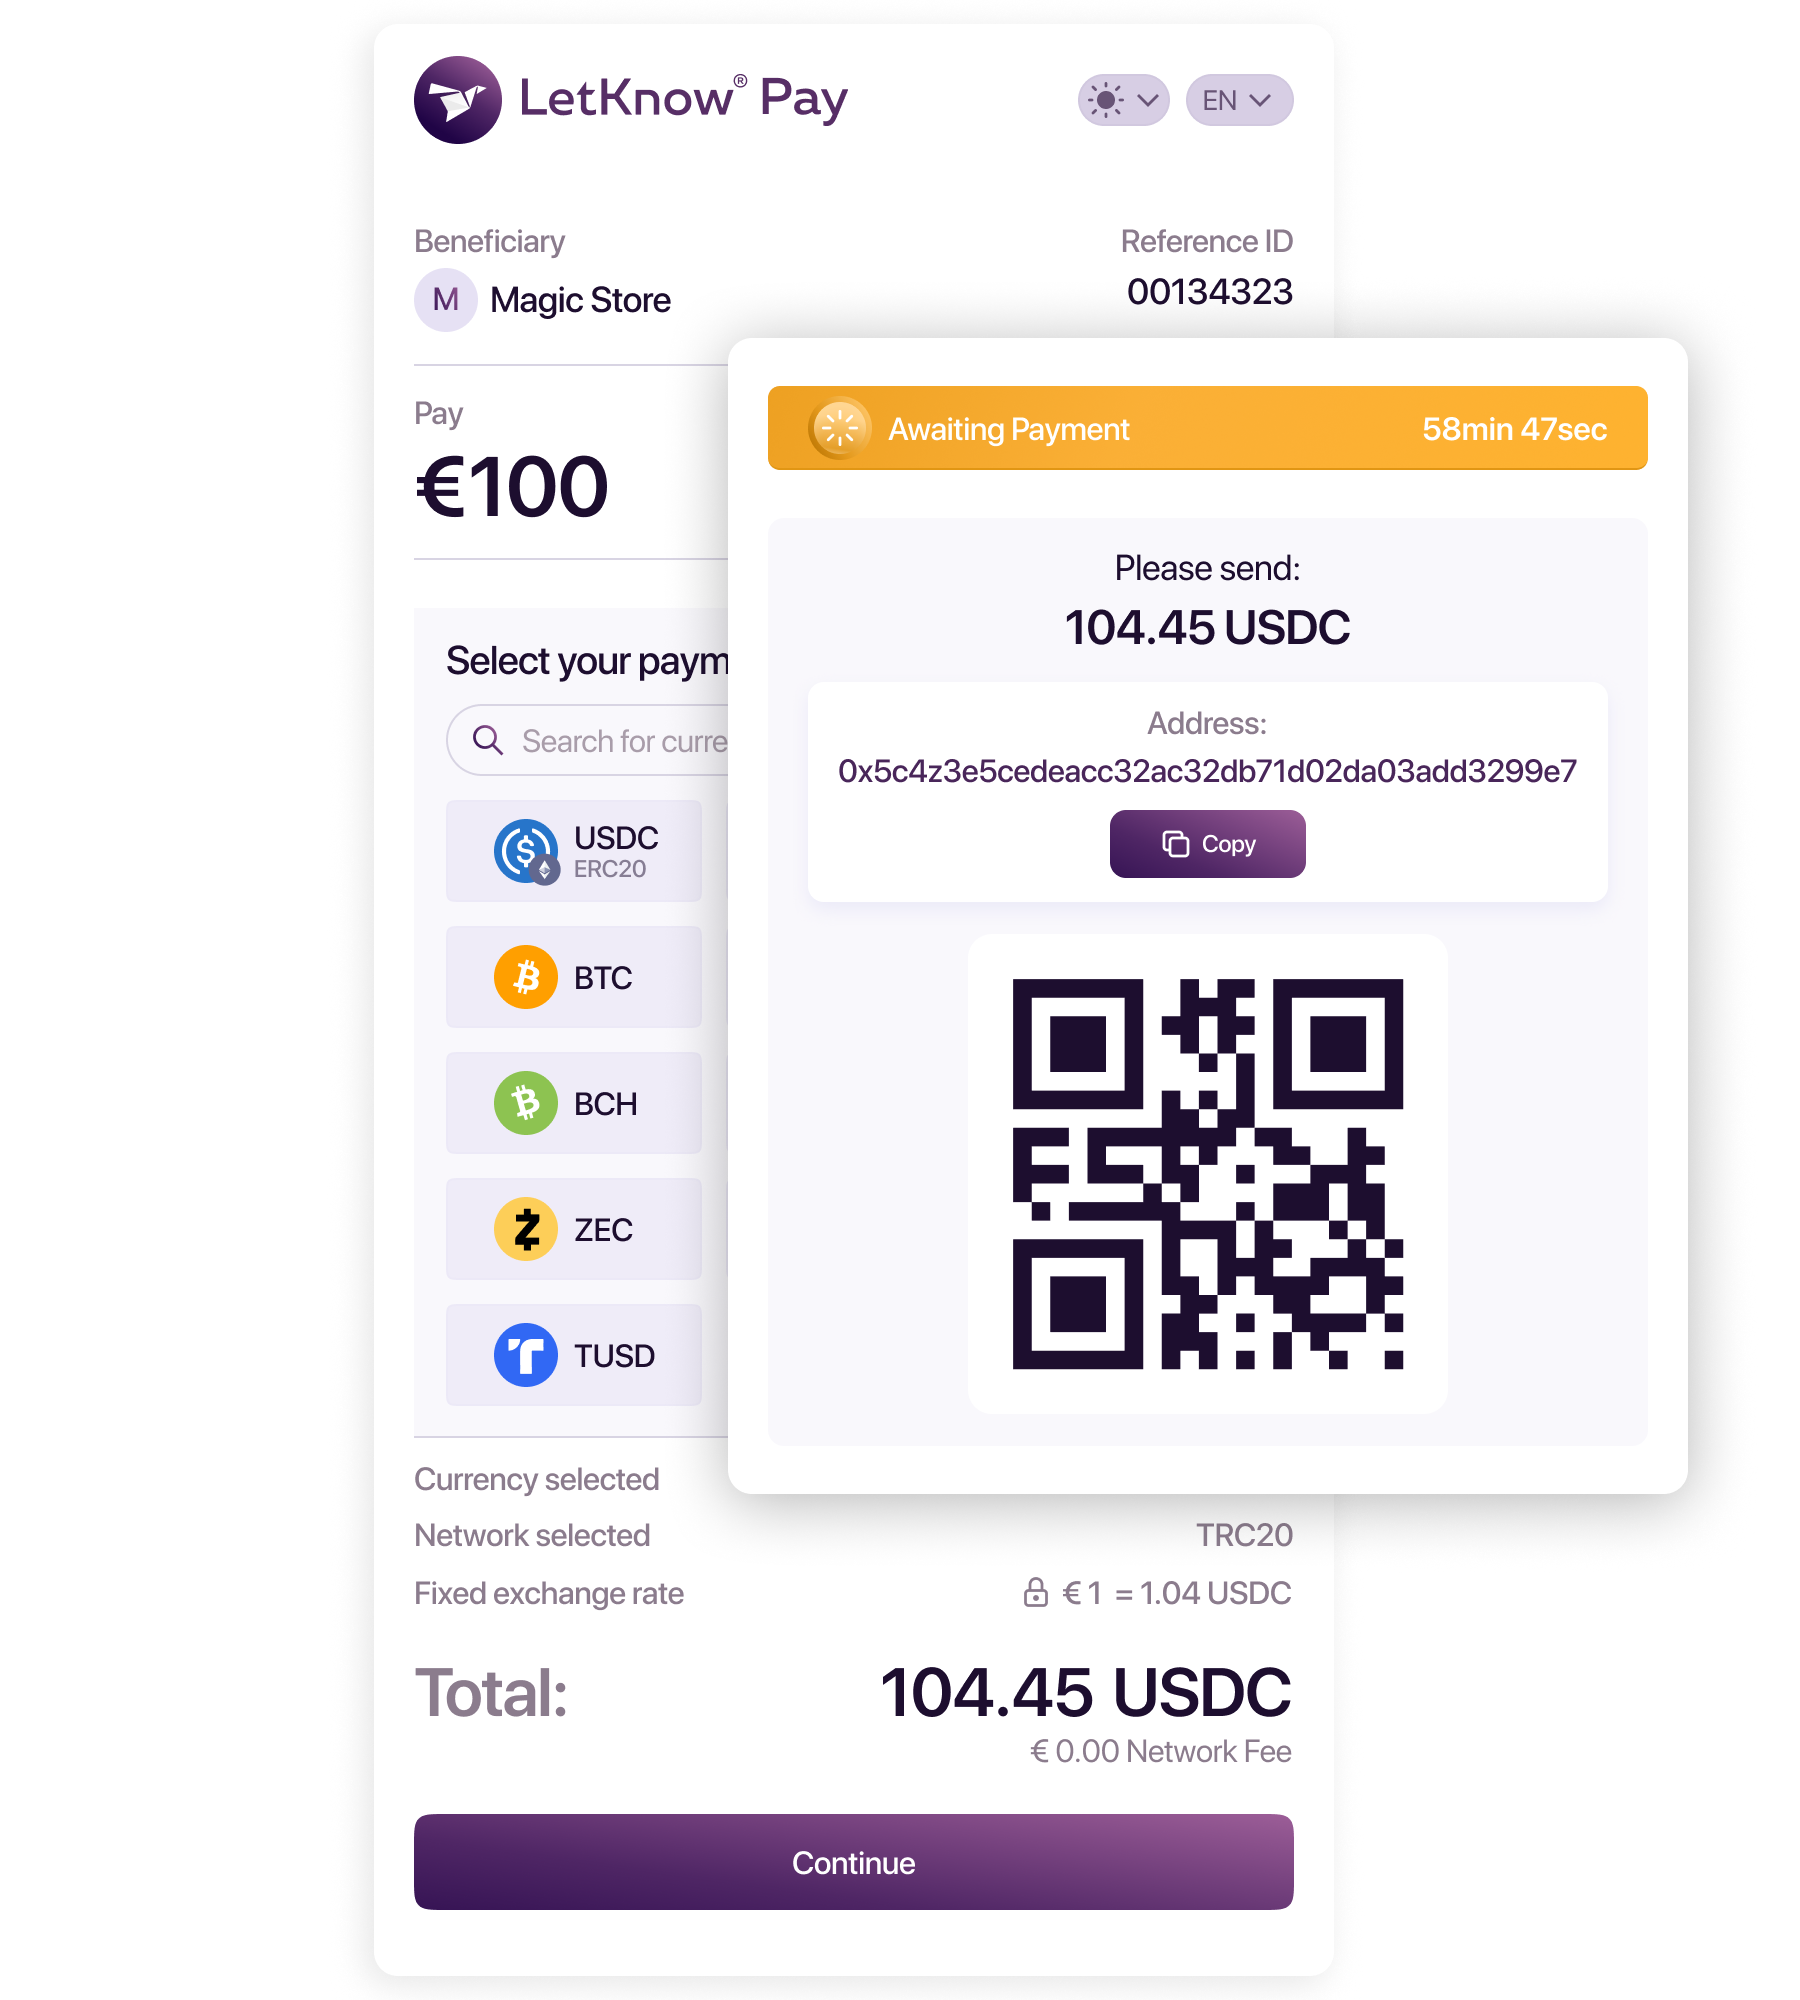Click the payment QR code

pos(1208,1174)
